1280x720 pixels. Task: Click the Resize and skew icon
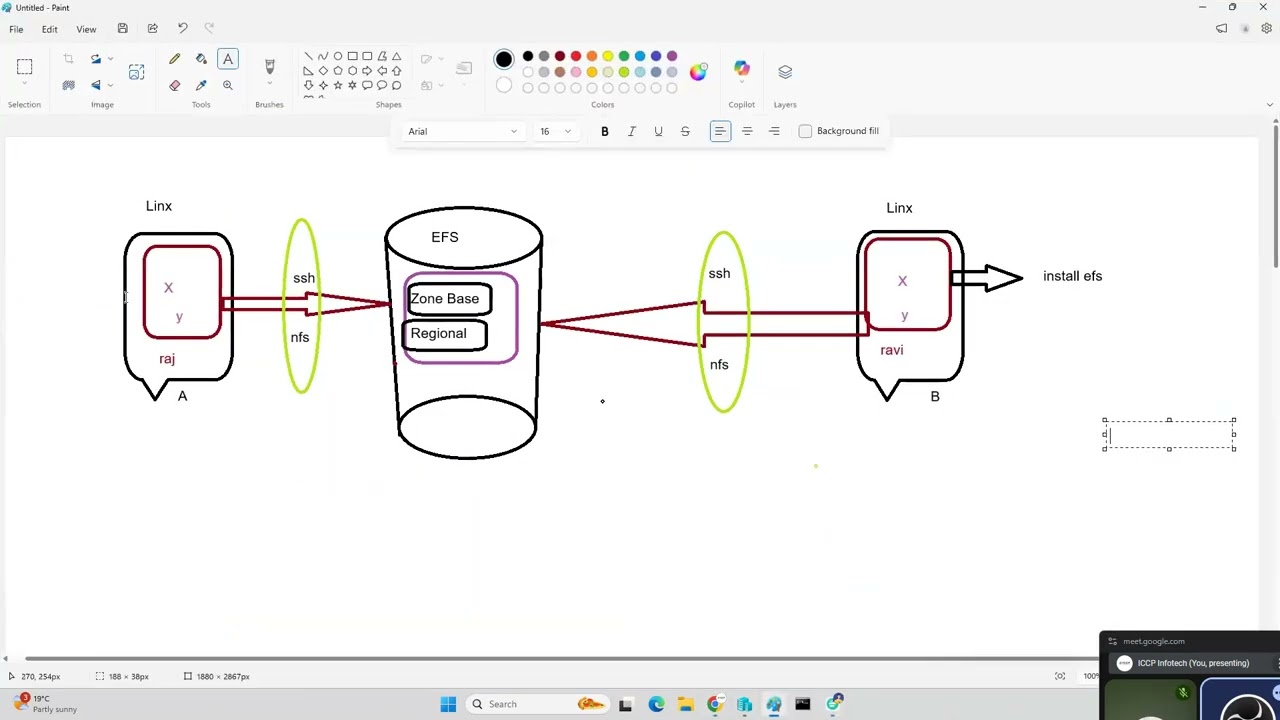tap(136, 72)
